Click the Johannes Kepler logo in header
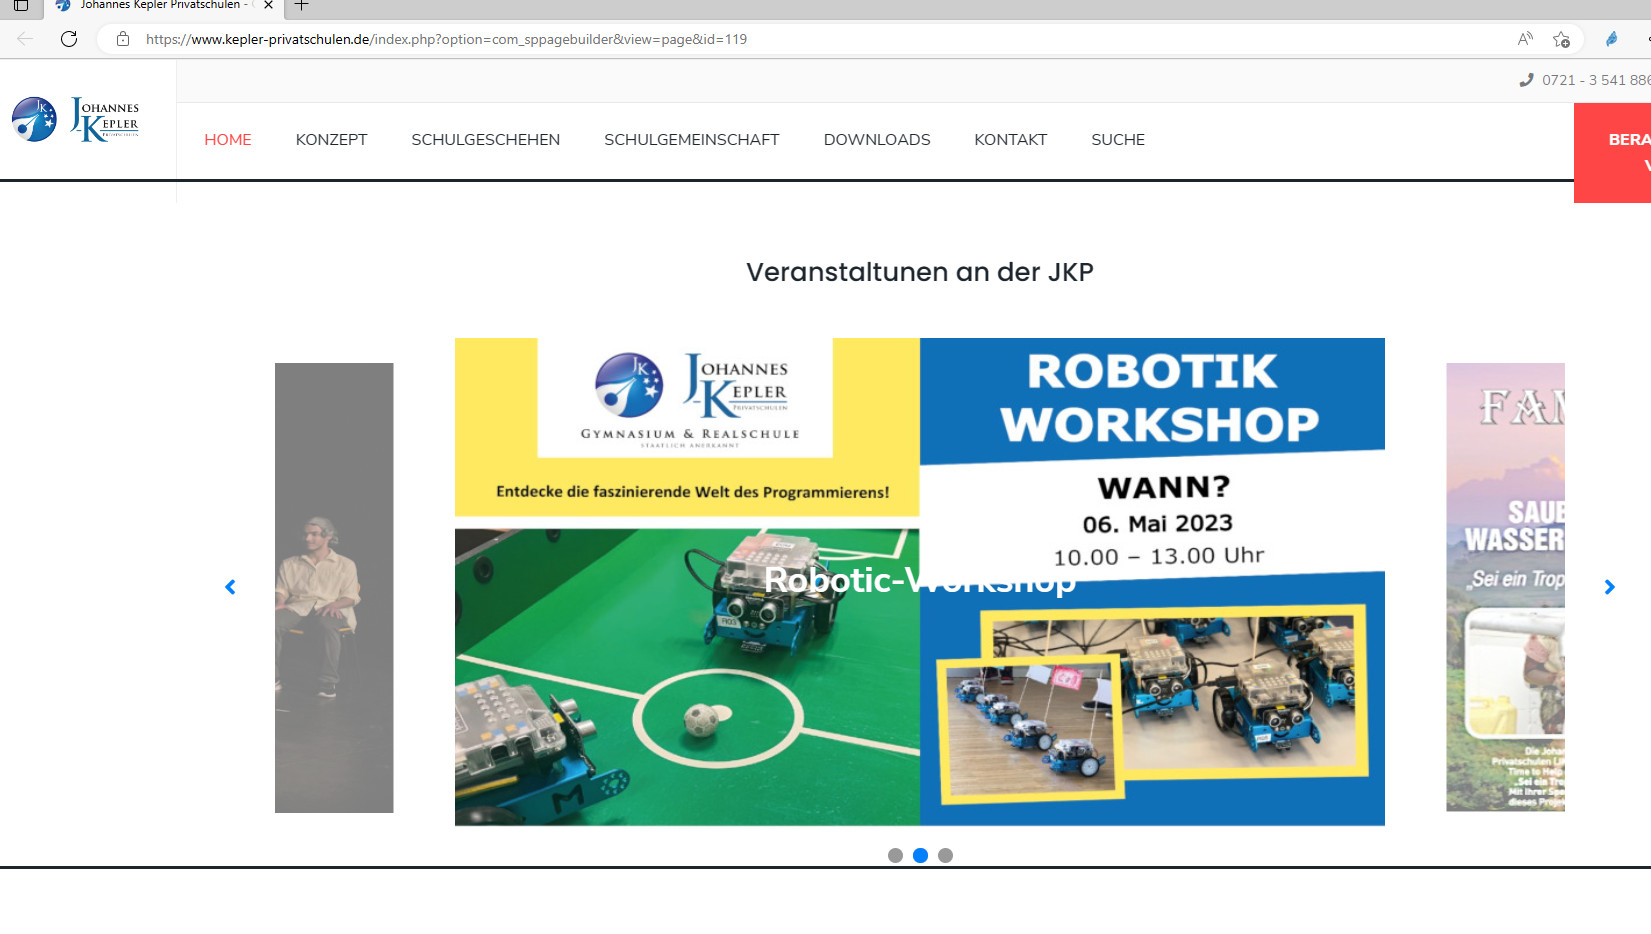The height and width of the screenshot is (934, 1651). coord(76,120)
